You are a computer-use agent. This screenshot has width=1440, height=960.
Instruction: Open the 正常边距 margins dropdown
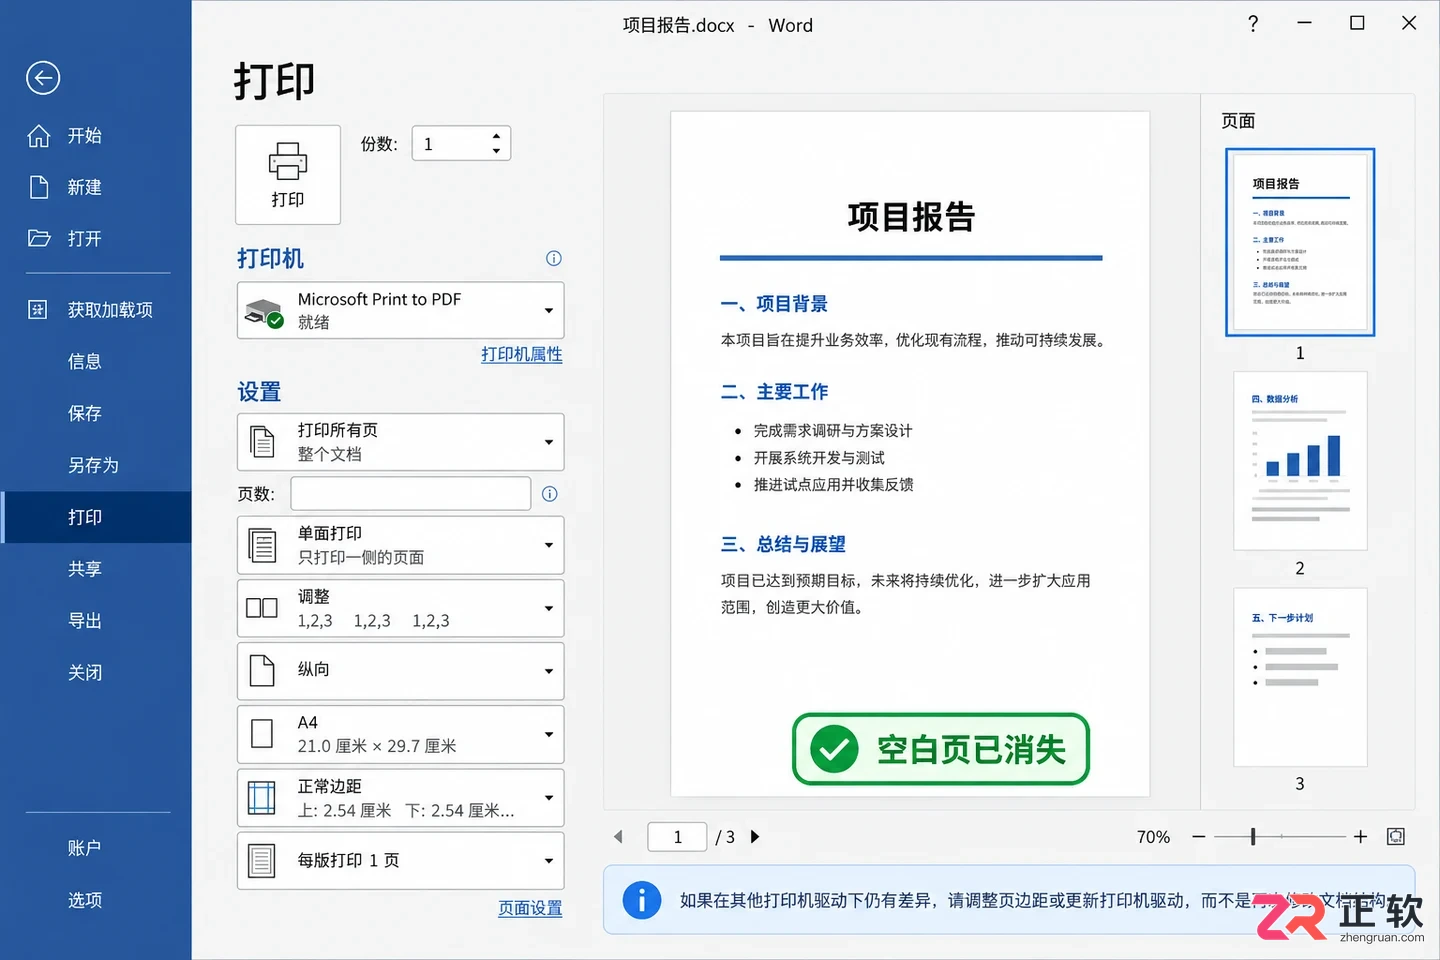[400, 798]
